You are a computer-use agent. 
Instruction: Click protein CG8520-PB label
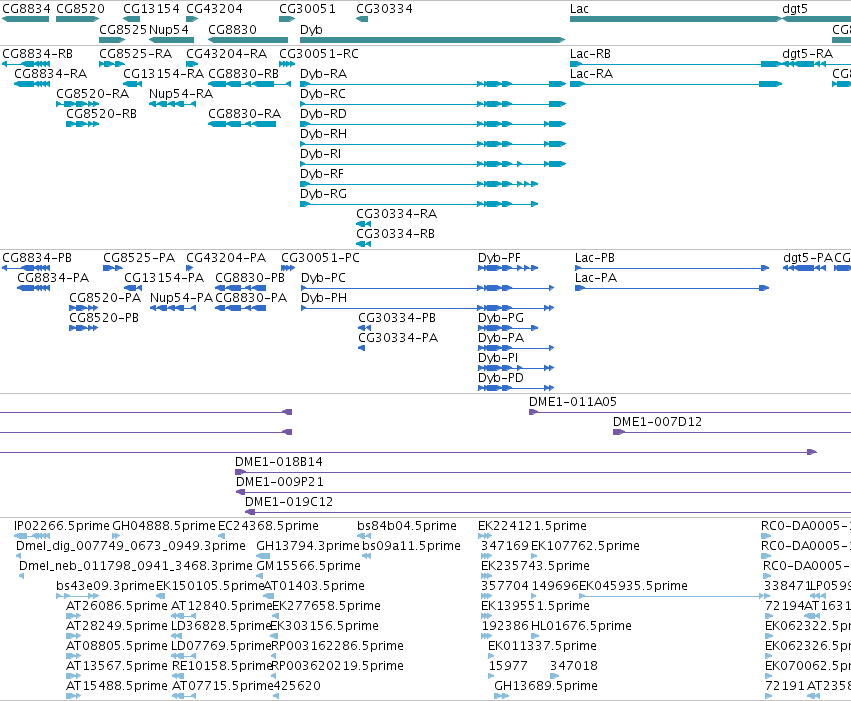pyautogui.click(x=104, y=318)
